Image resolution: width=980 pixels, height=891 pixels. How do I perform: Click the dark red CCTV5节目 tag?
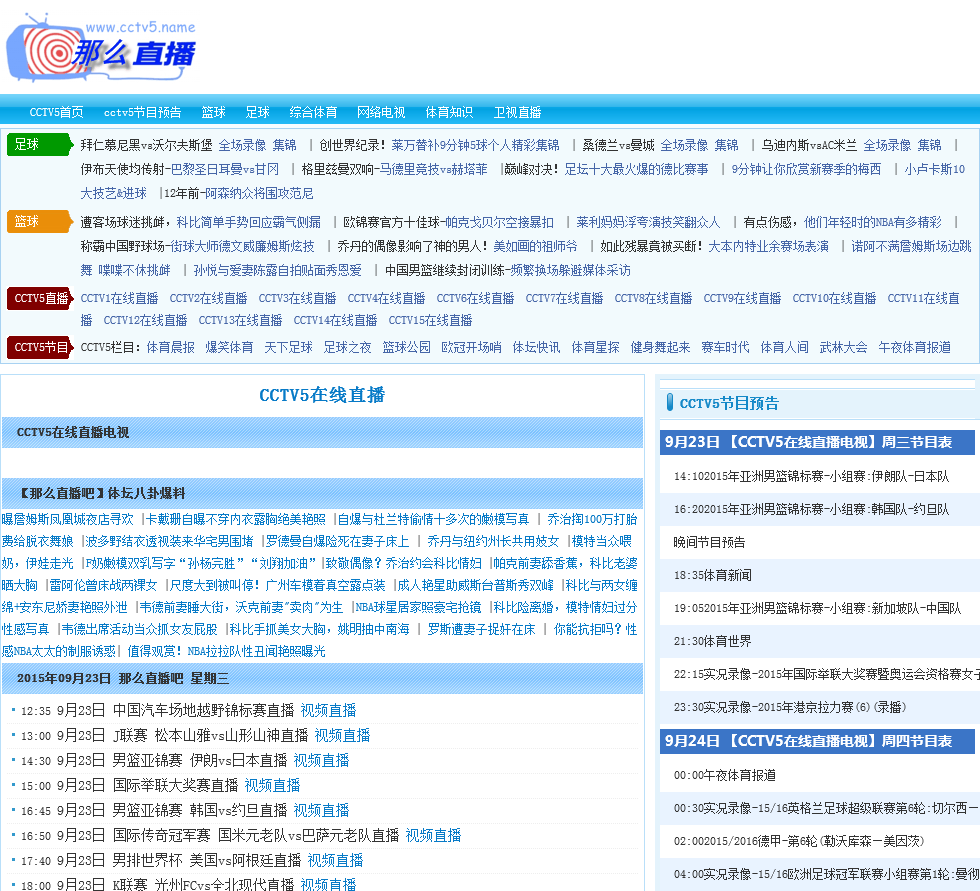[41, 347]
